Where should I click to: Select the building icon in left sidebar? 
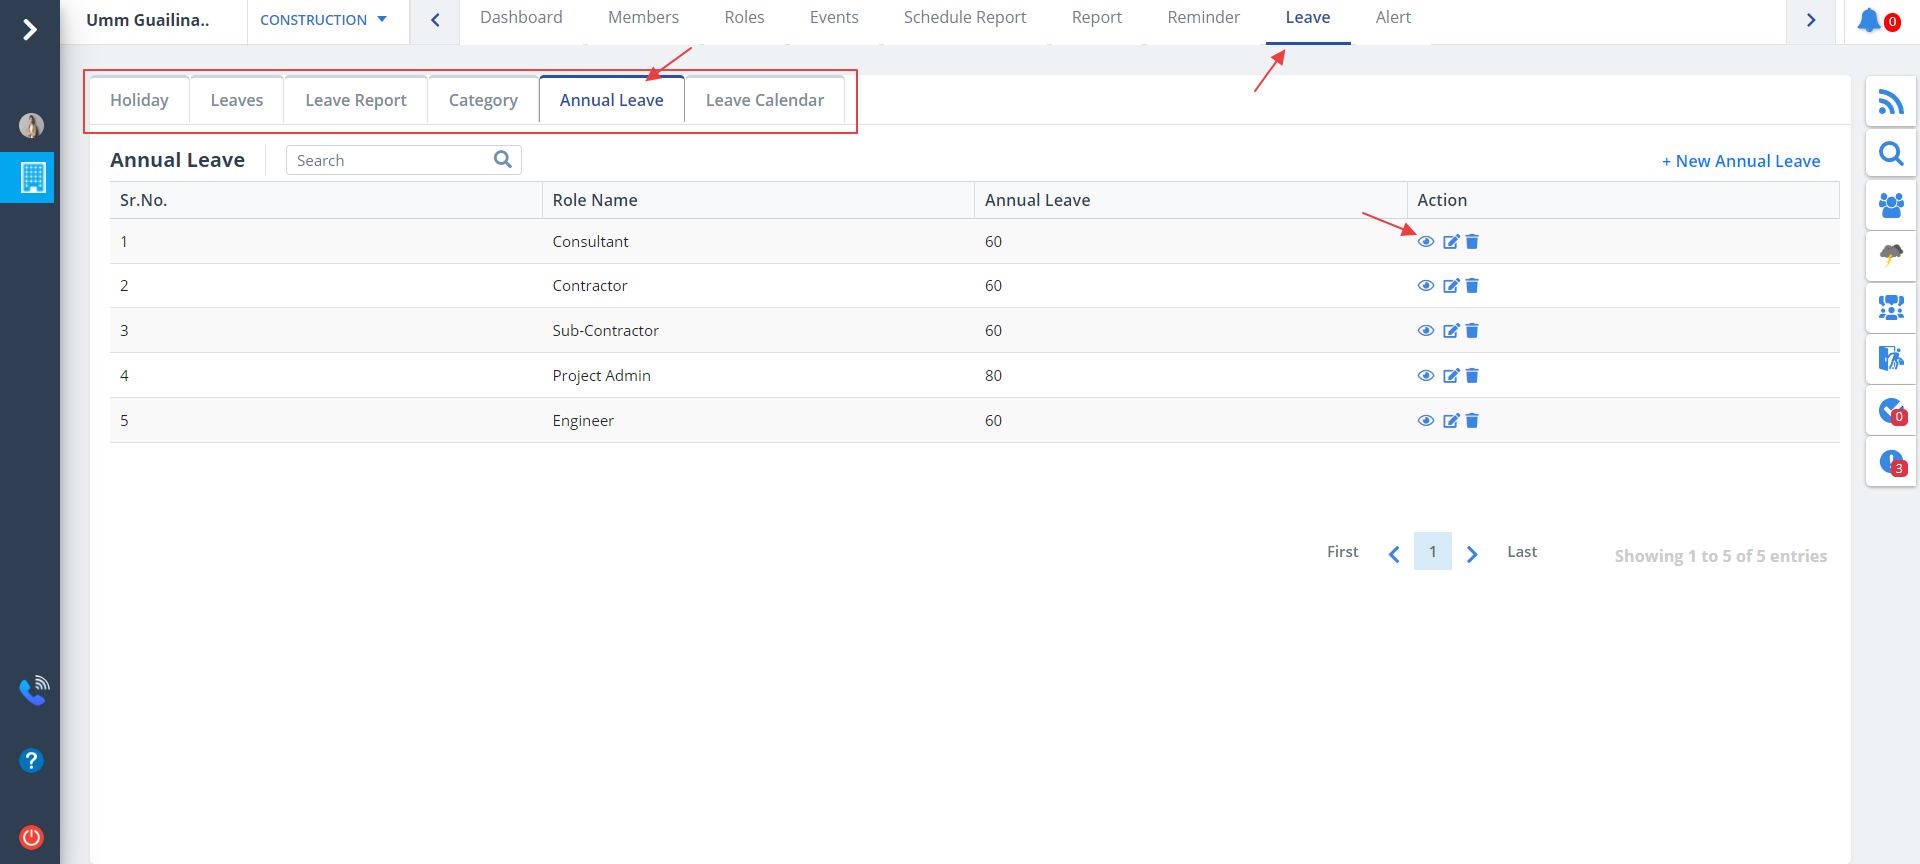pyautogui.click(x=33, y=178)
